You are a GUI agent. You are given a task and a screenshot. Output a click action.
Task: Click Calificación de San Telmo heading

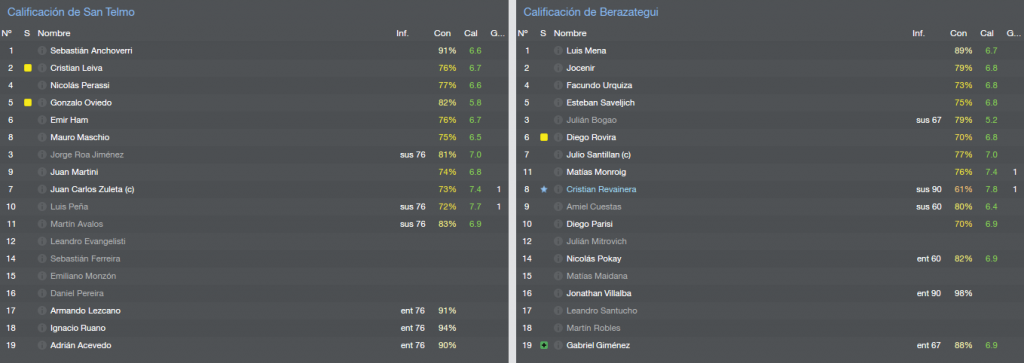(x=71, y=12)
